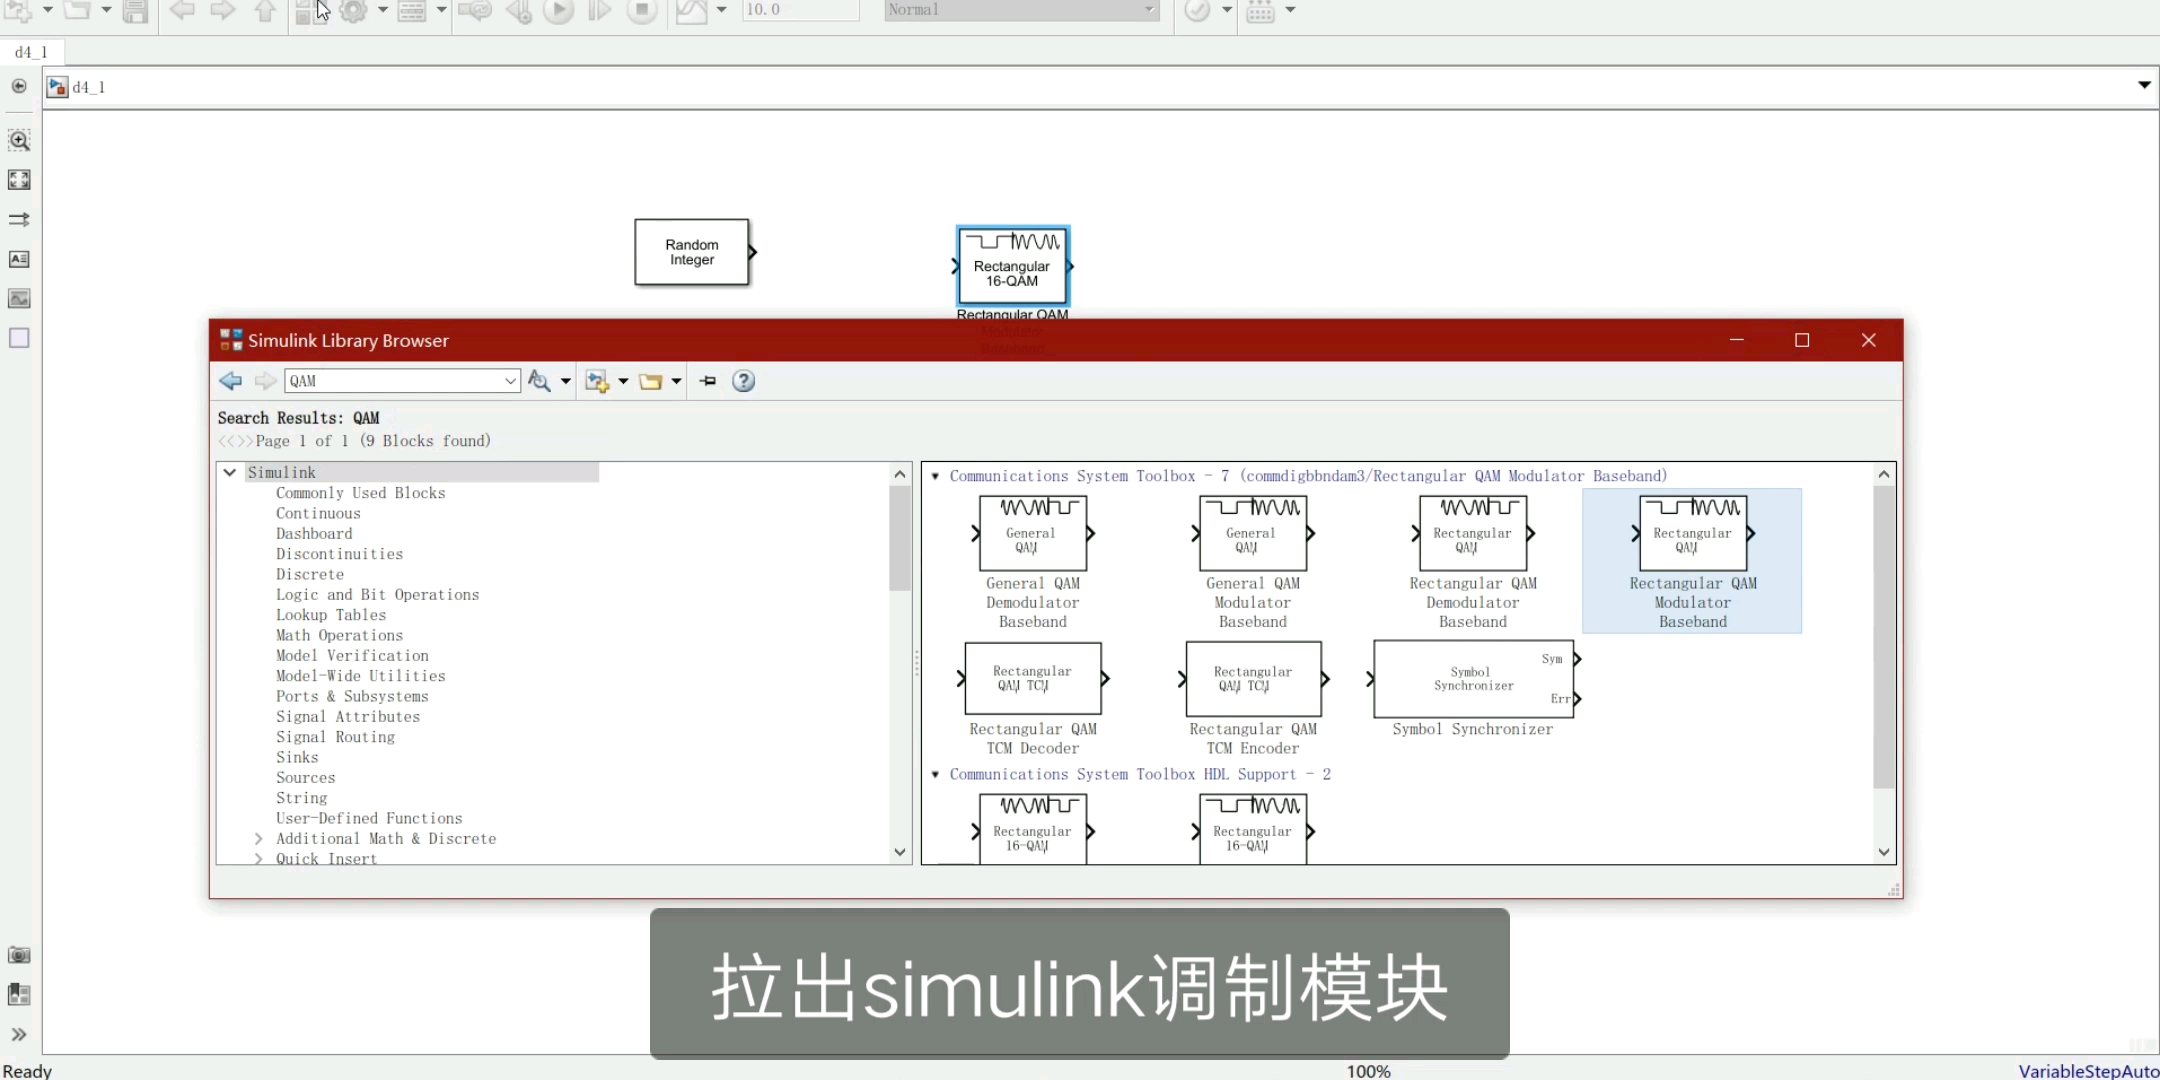
Task: Click the Help question mark icon
Action: 744,381
